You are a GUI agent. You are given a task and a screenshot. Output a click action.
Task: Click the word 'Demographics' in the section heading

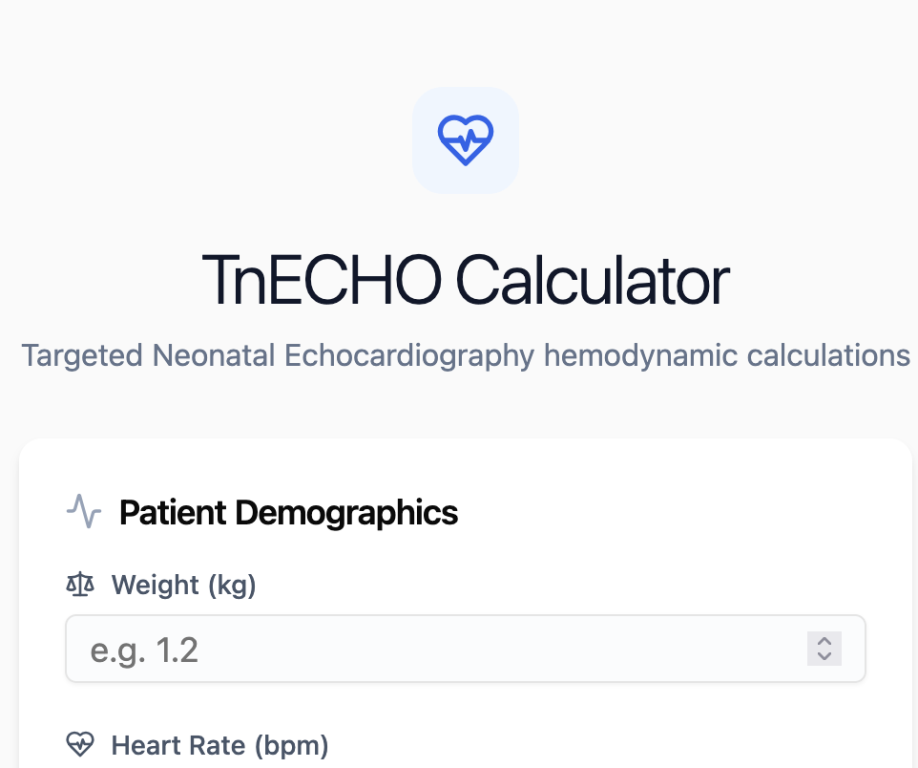(346, 513)
